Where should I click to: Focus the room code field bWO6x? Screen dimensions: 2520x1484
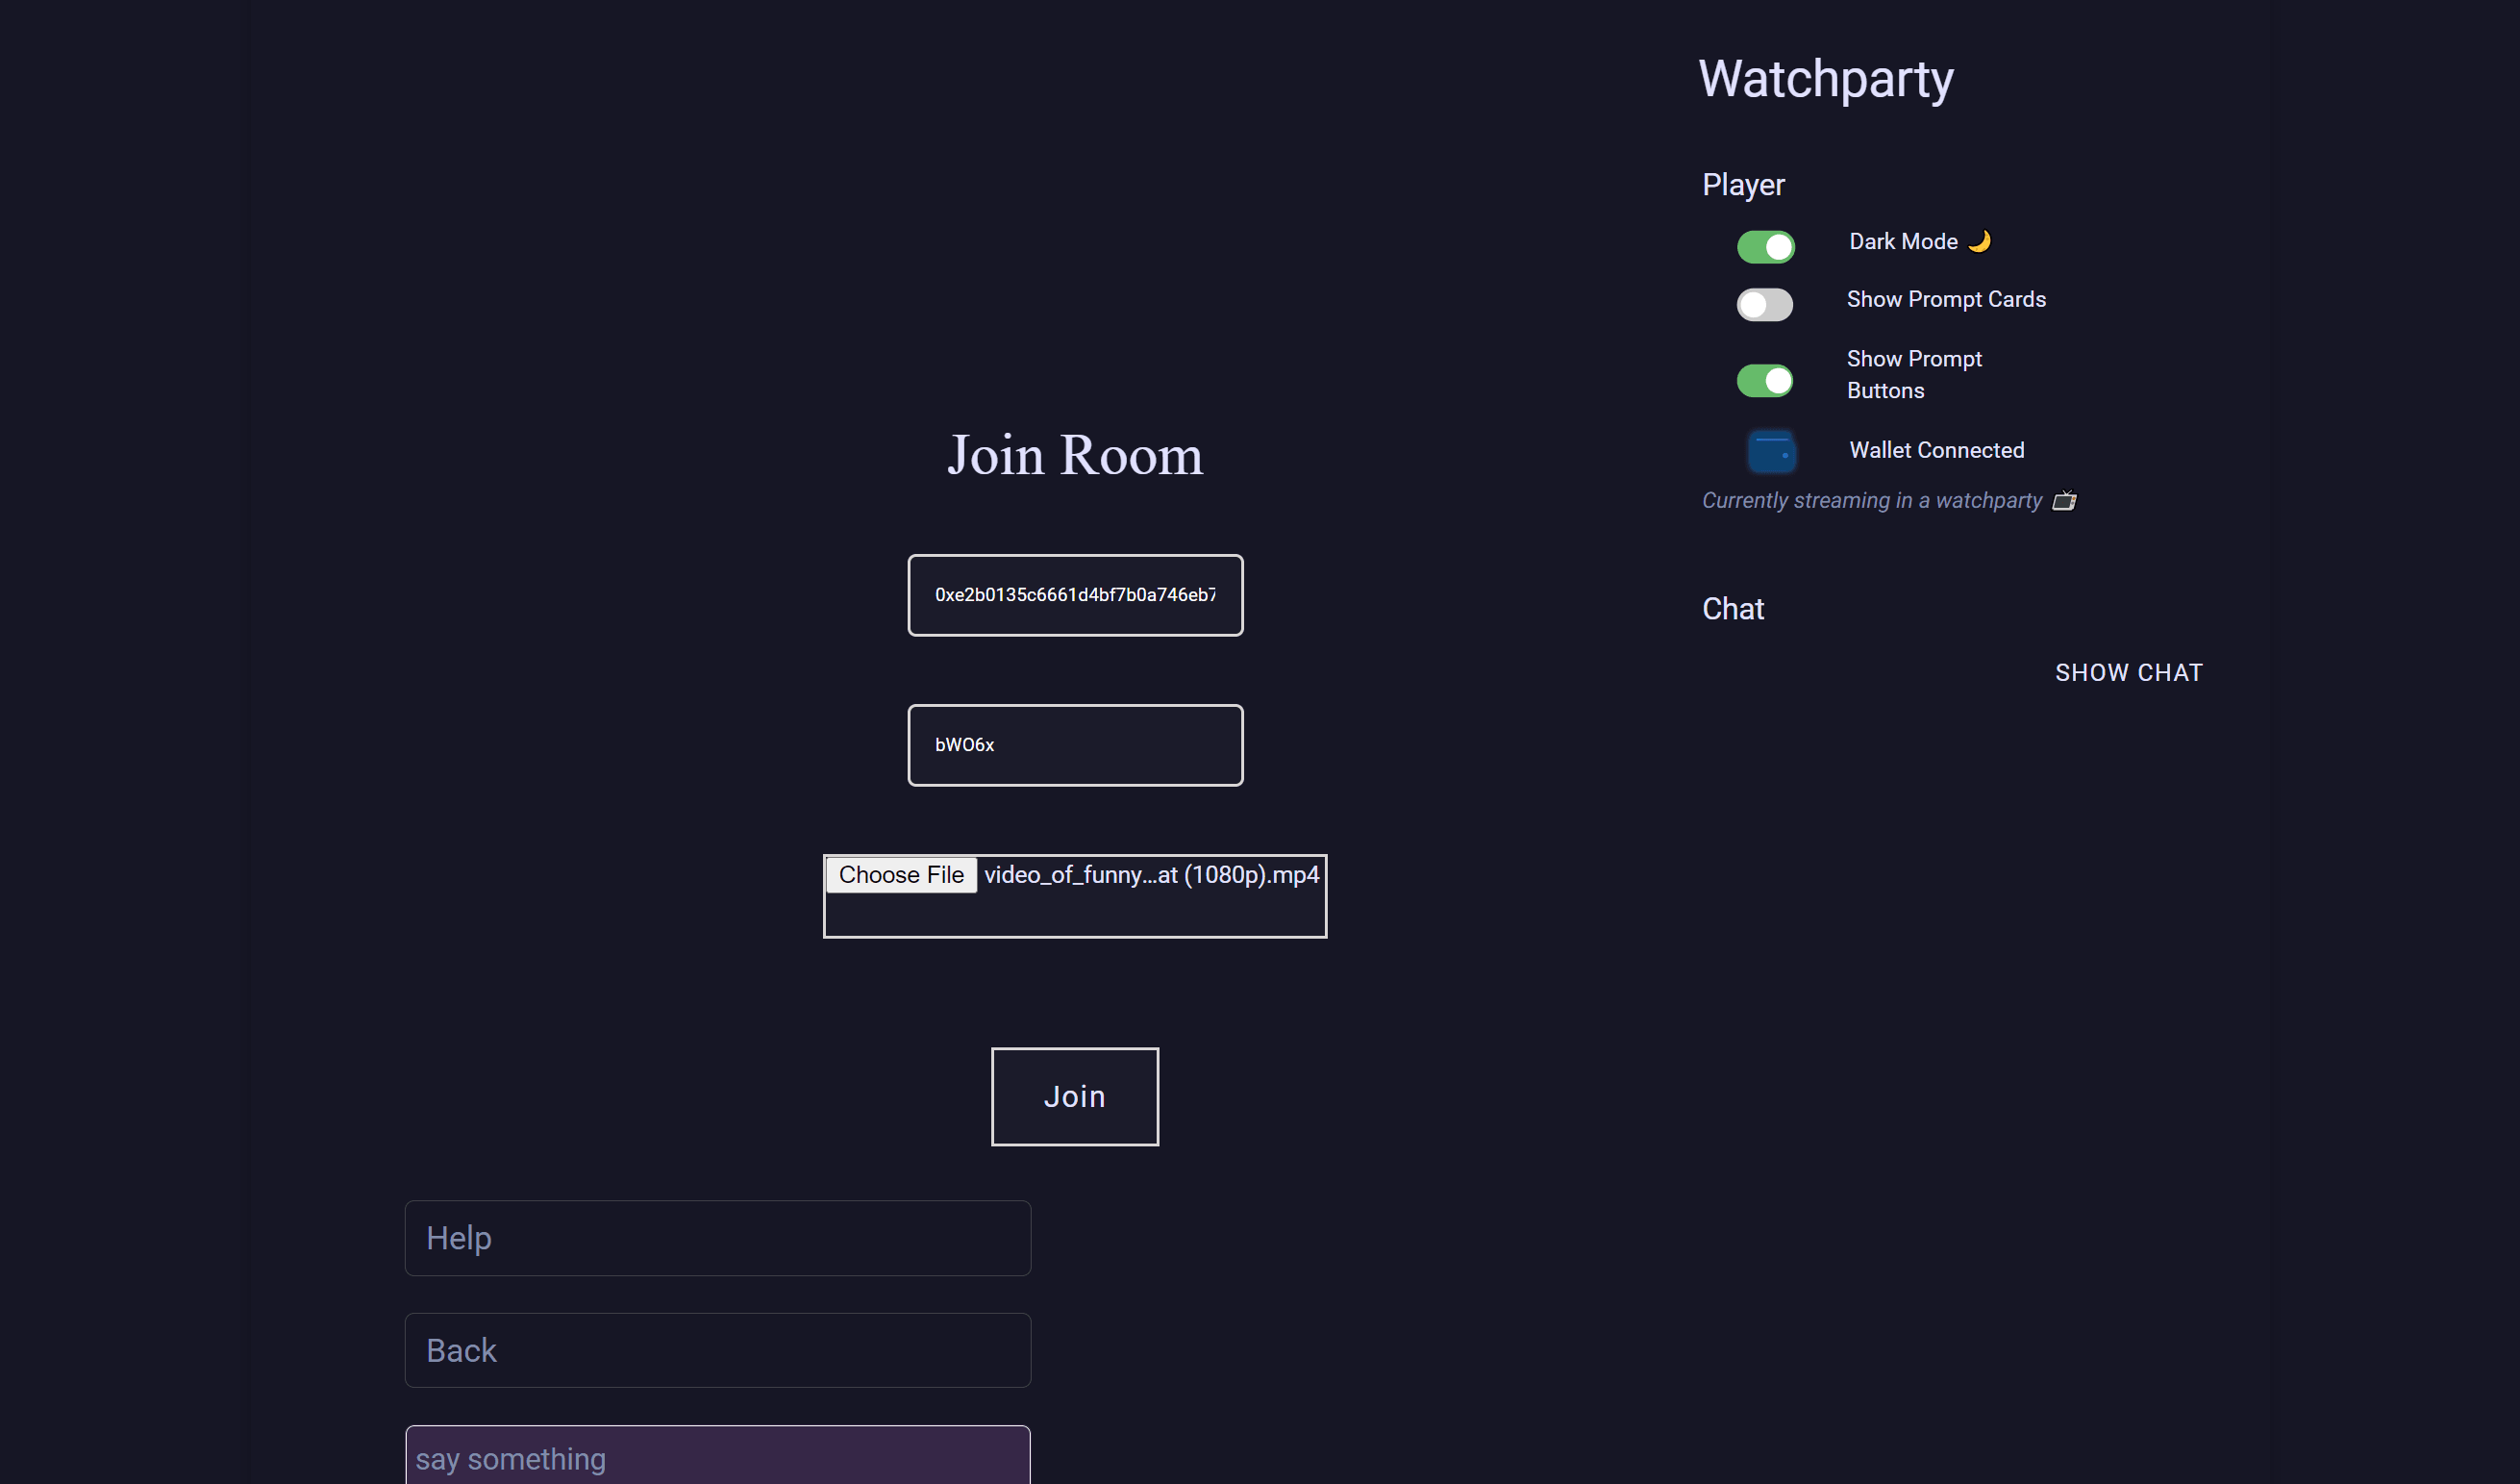coord(1075,745)
